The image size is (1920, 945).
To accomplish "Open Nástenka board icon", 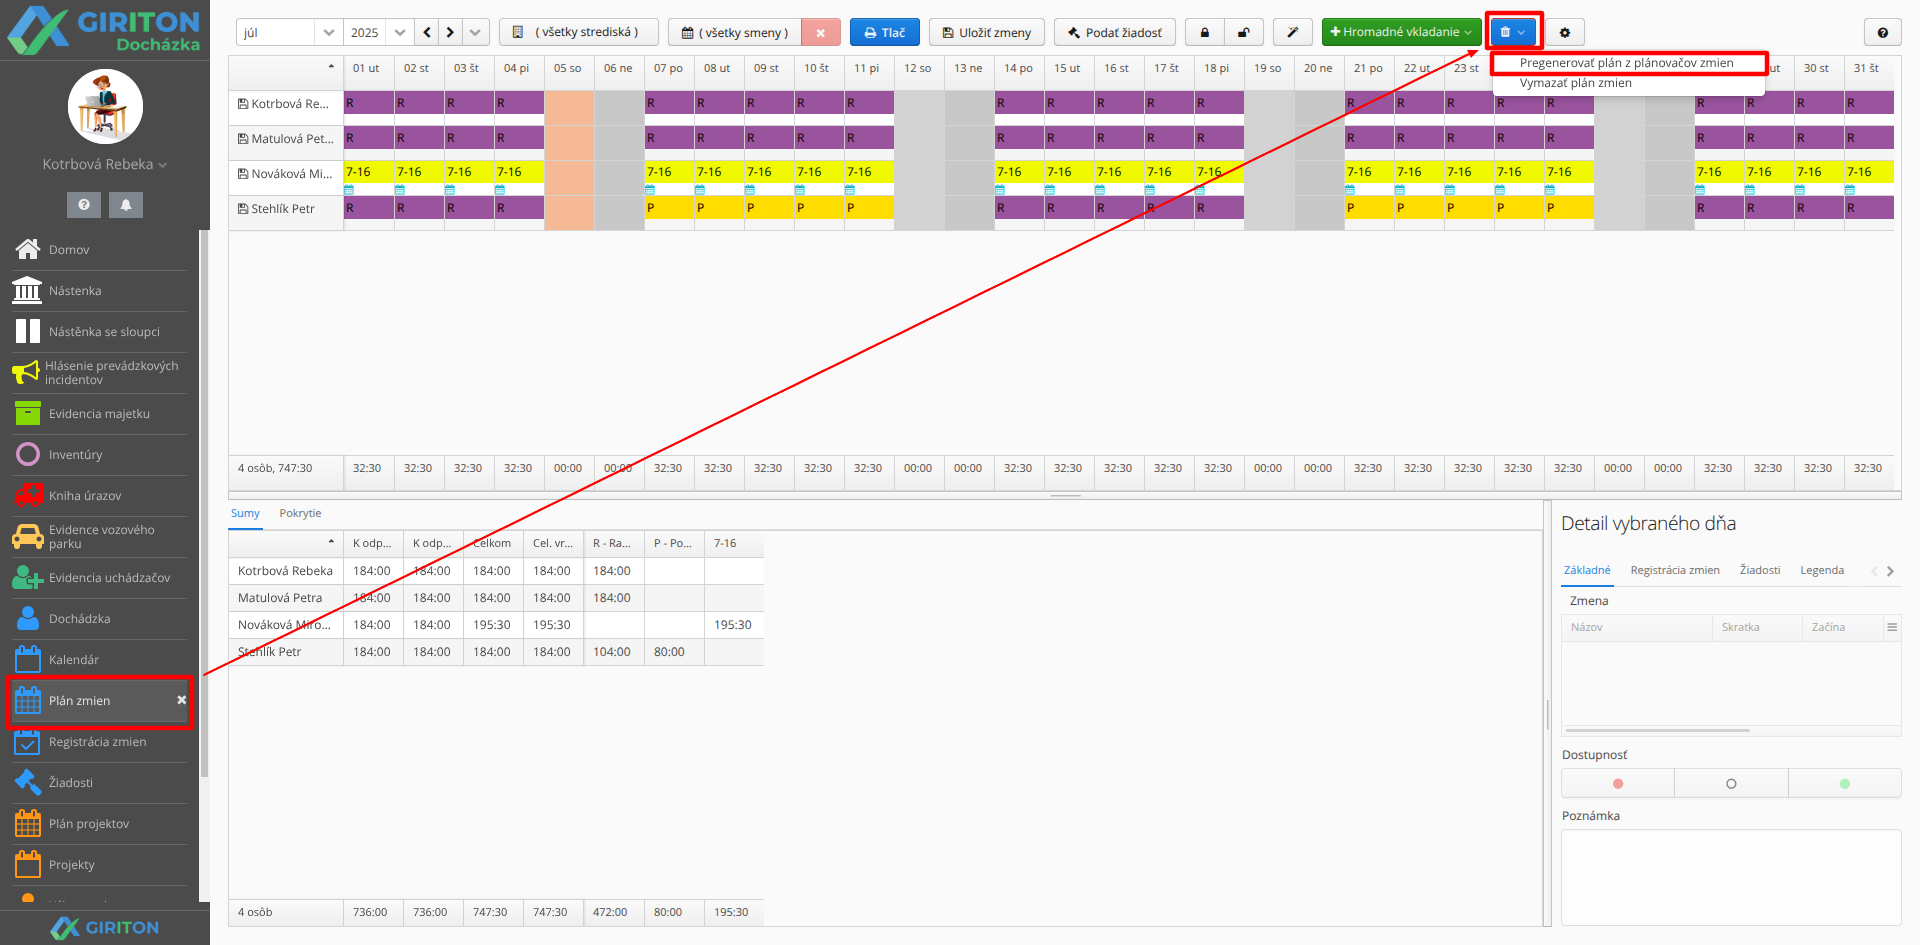I will click(28, 290).
